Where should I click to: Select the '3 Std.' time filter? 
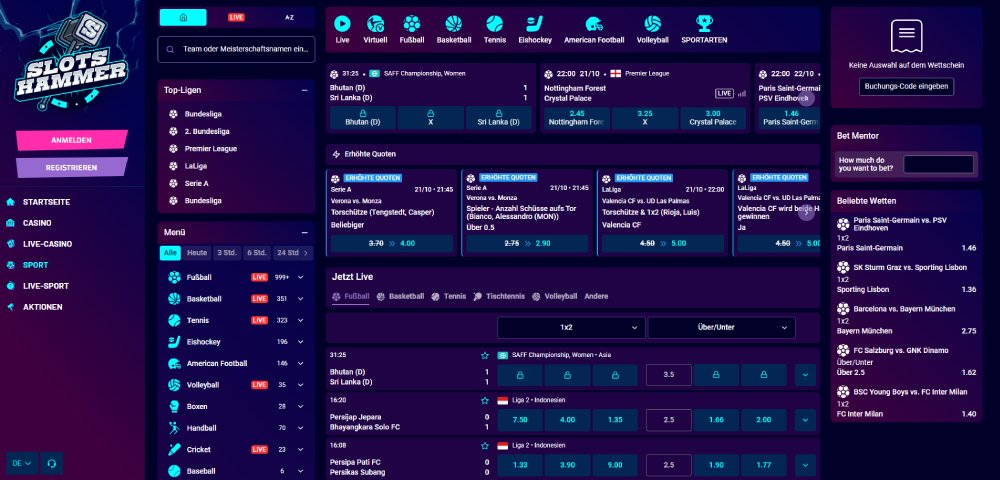click(x=227, y=253)
